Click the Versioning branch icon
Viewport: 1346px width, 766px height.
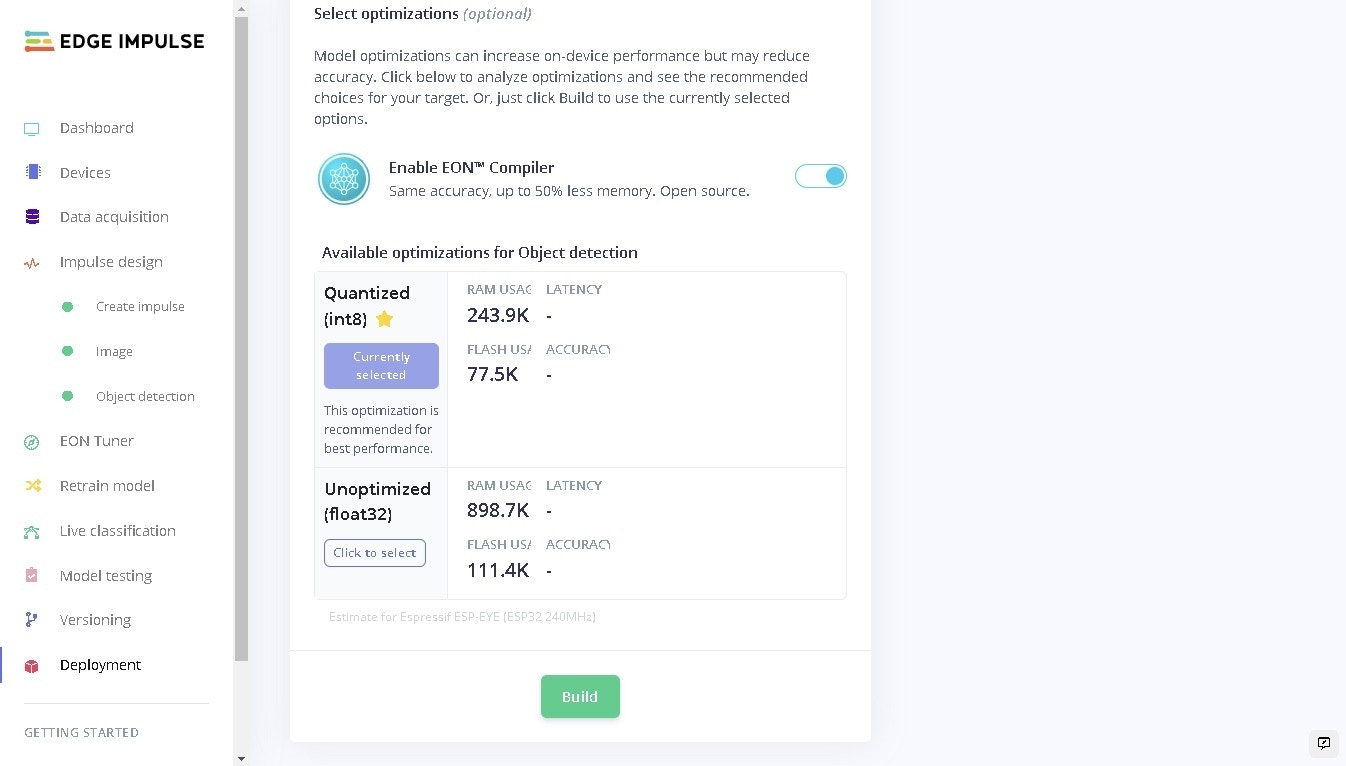(x=32, y=620)
